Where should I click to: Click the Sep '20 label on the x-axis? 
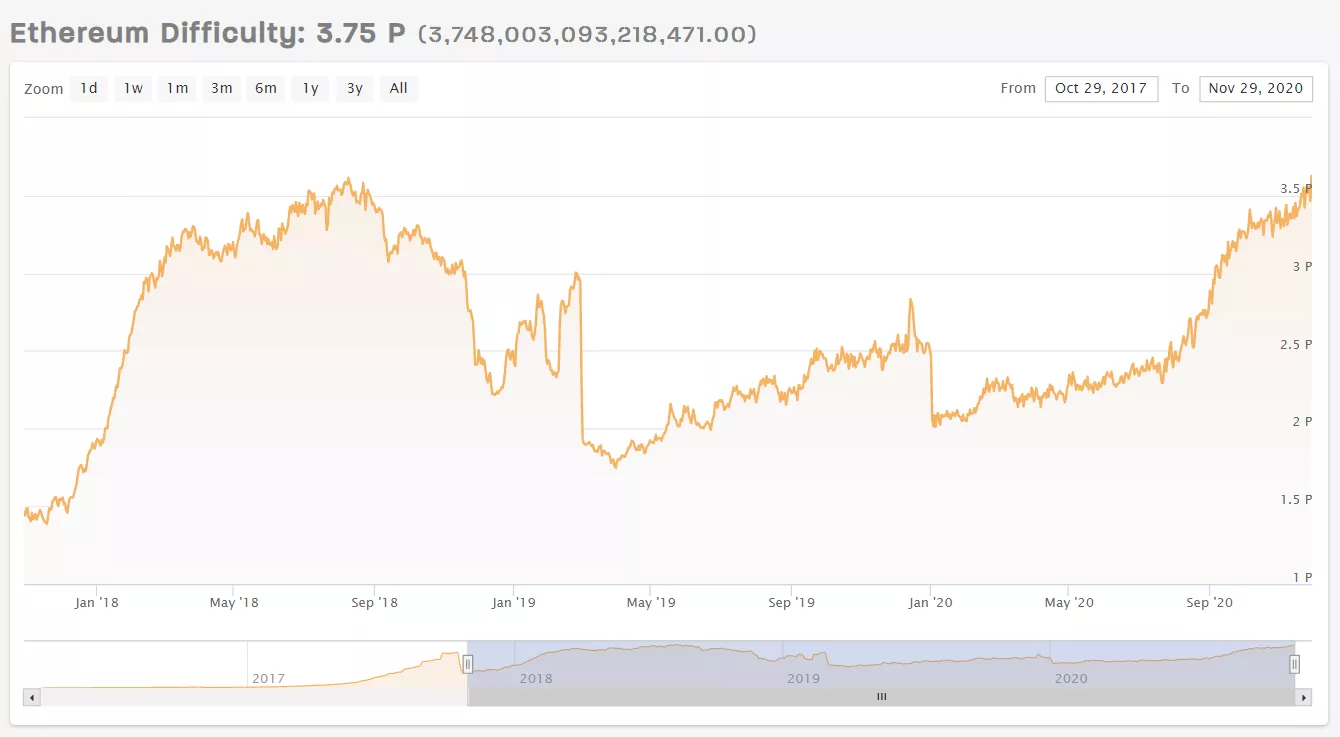tap(1209, 602)
